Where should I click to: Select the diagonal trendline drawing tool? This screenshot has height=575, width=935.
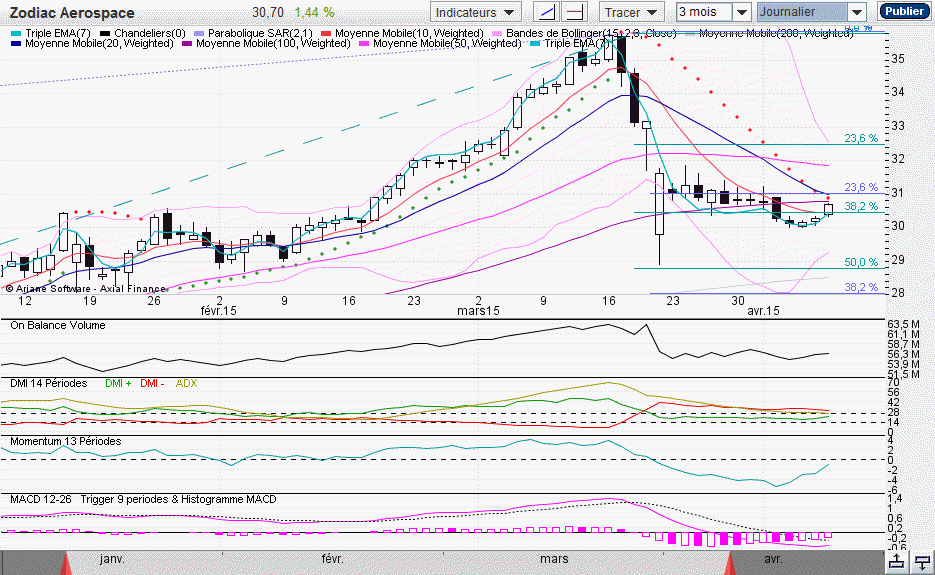(547, 12)
